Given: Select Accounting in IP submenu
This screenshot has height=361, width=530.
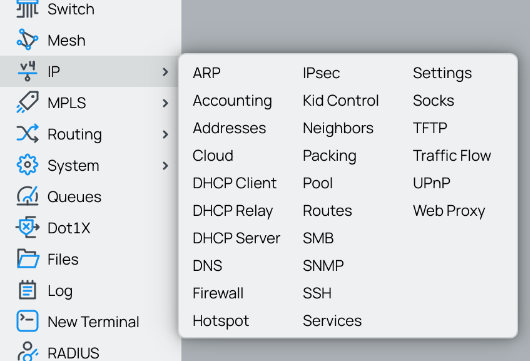Looking at the screenshot, I should [232, 101].
